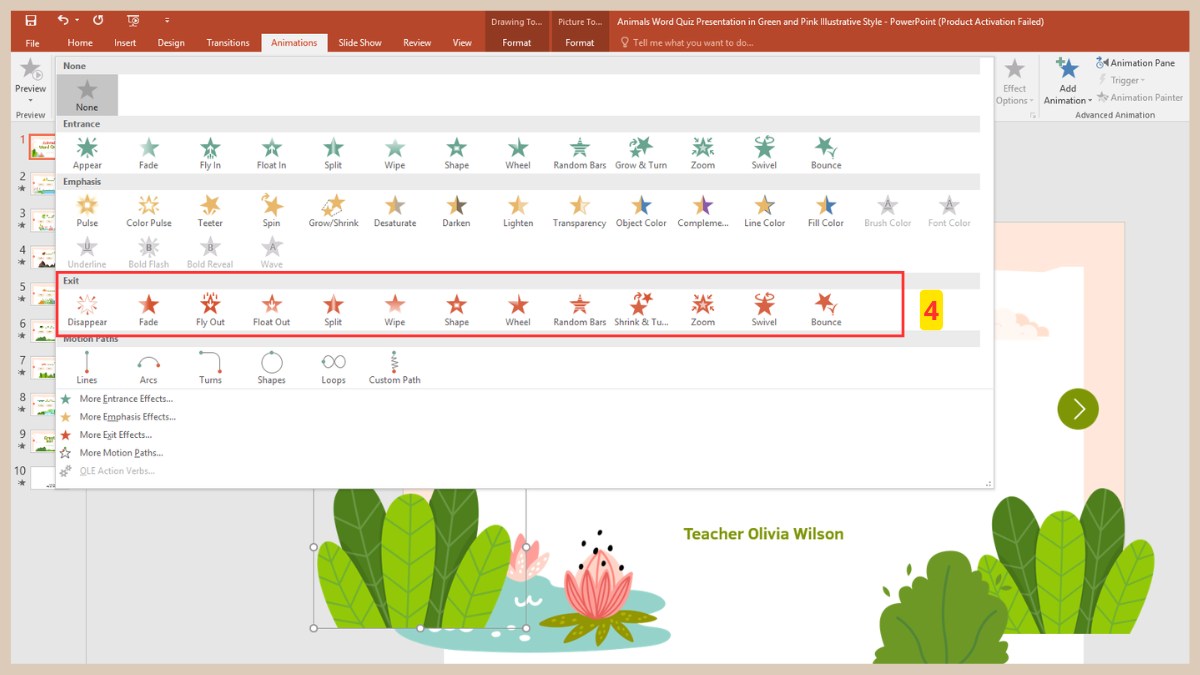Choose the Custom Path motion path
Screen dimensions: 1200x675
394,366
